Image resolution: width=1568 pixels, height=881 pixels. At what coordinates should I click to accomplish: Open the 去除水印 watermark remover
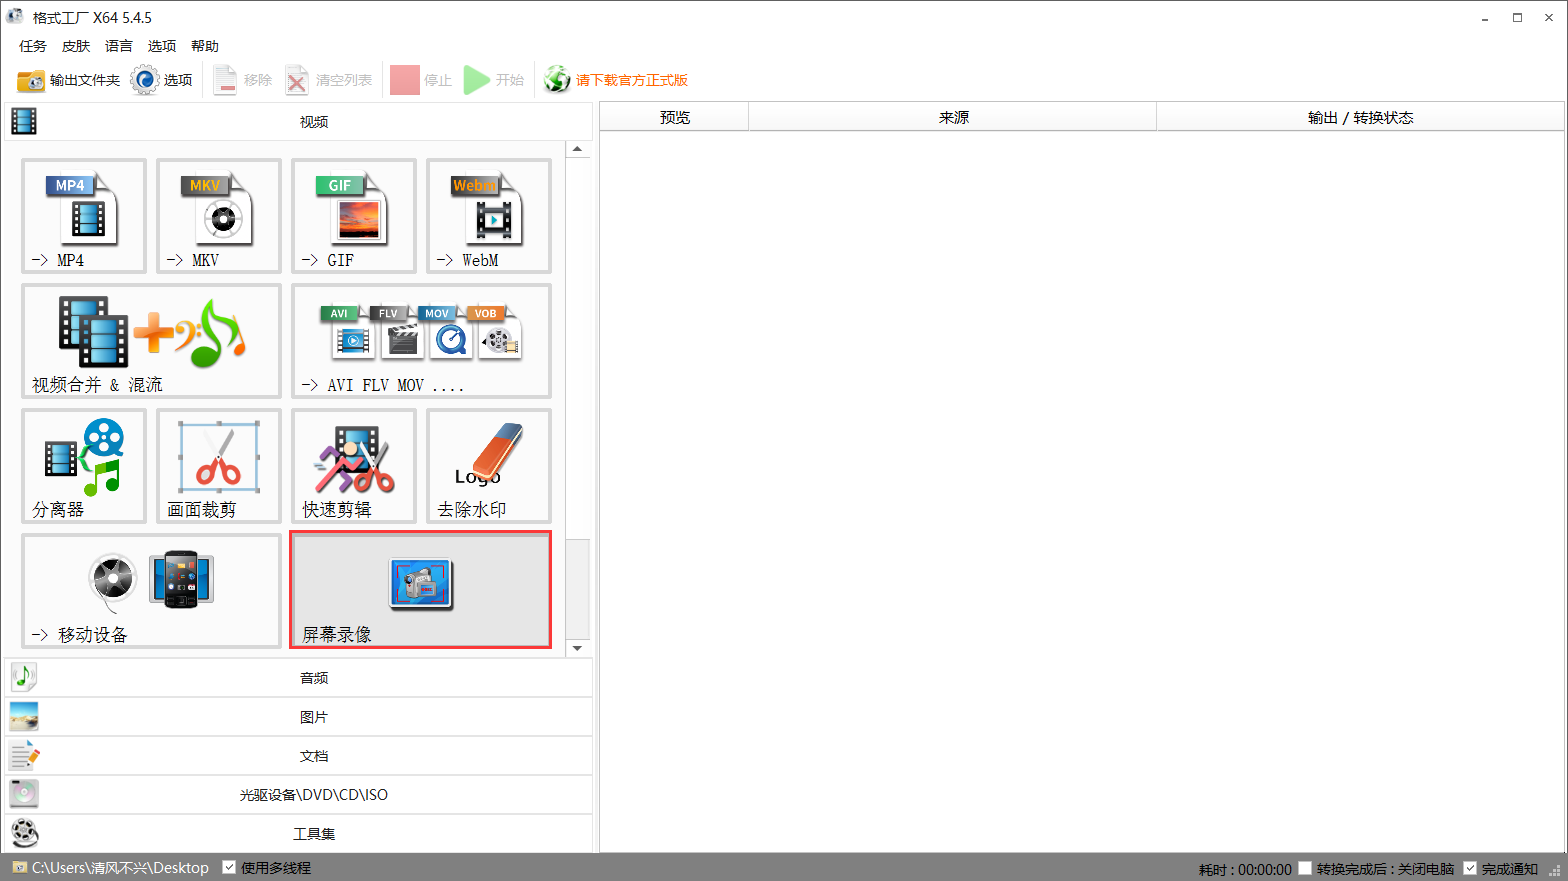(489, 466)
